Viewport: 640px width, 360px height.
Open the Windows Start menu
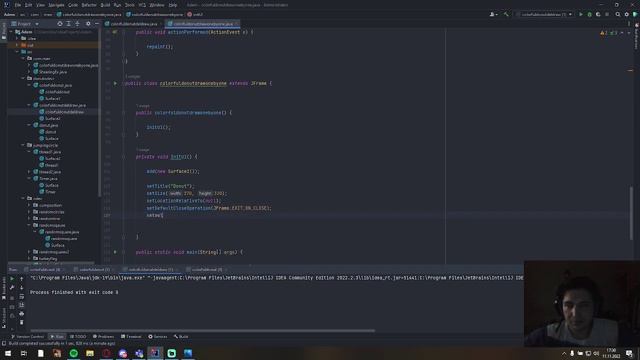[8, 353]
